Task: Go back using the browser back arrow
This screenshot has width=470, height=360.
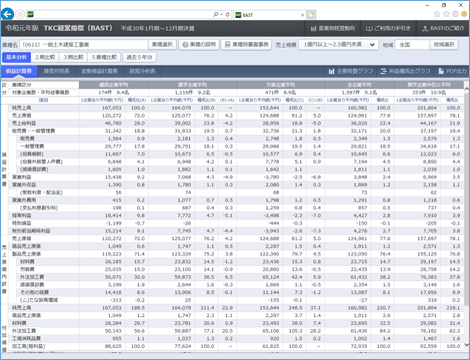Action: click(7, 14)
